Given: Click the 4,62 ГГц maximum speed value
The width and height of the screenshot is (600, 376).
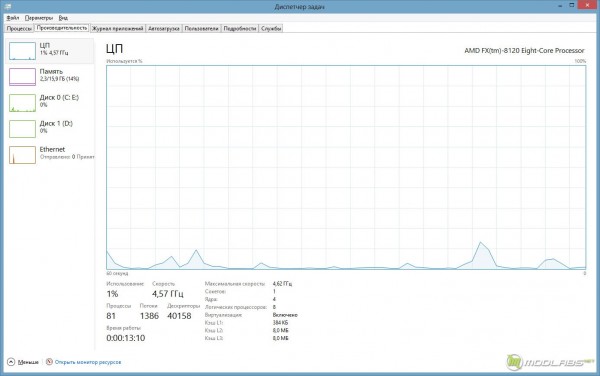Looking at the screenshot, I should coord(282,284).
